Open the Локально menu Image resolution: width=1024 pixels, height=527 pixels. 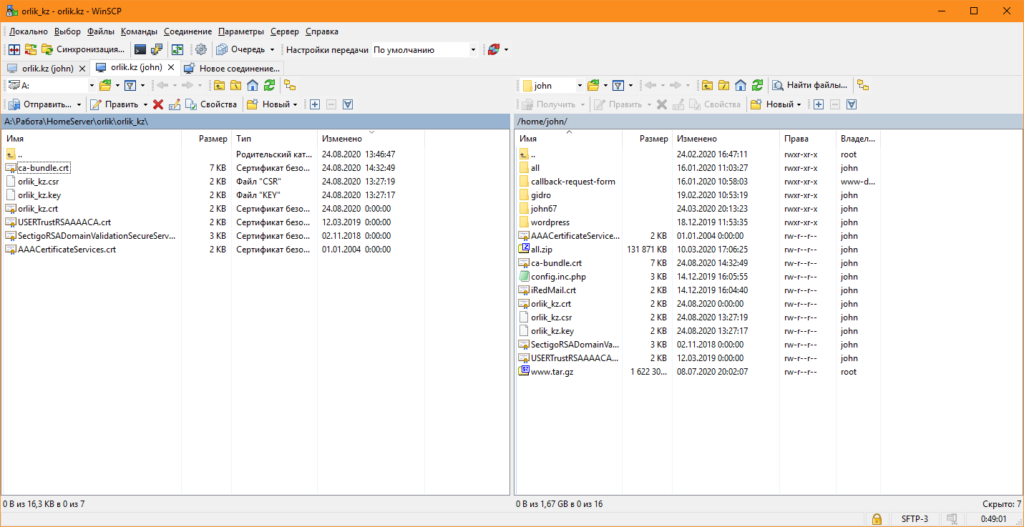coord(29,31)
